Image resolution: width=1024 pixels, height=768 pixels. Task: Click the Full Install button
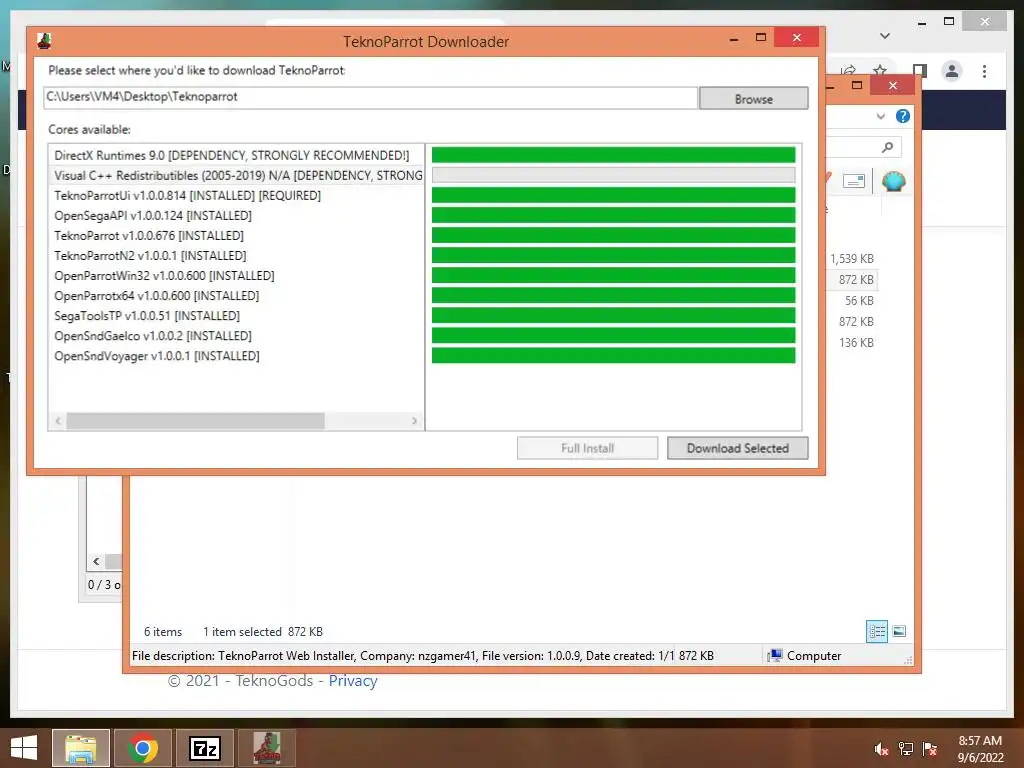tap(587, 448)
